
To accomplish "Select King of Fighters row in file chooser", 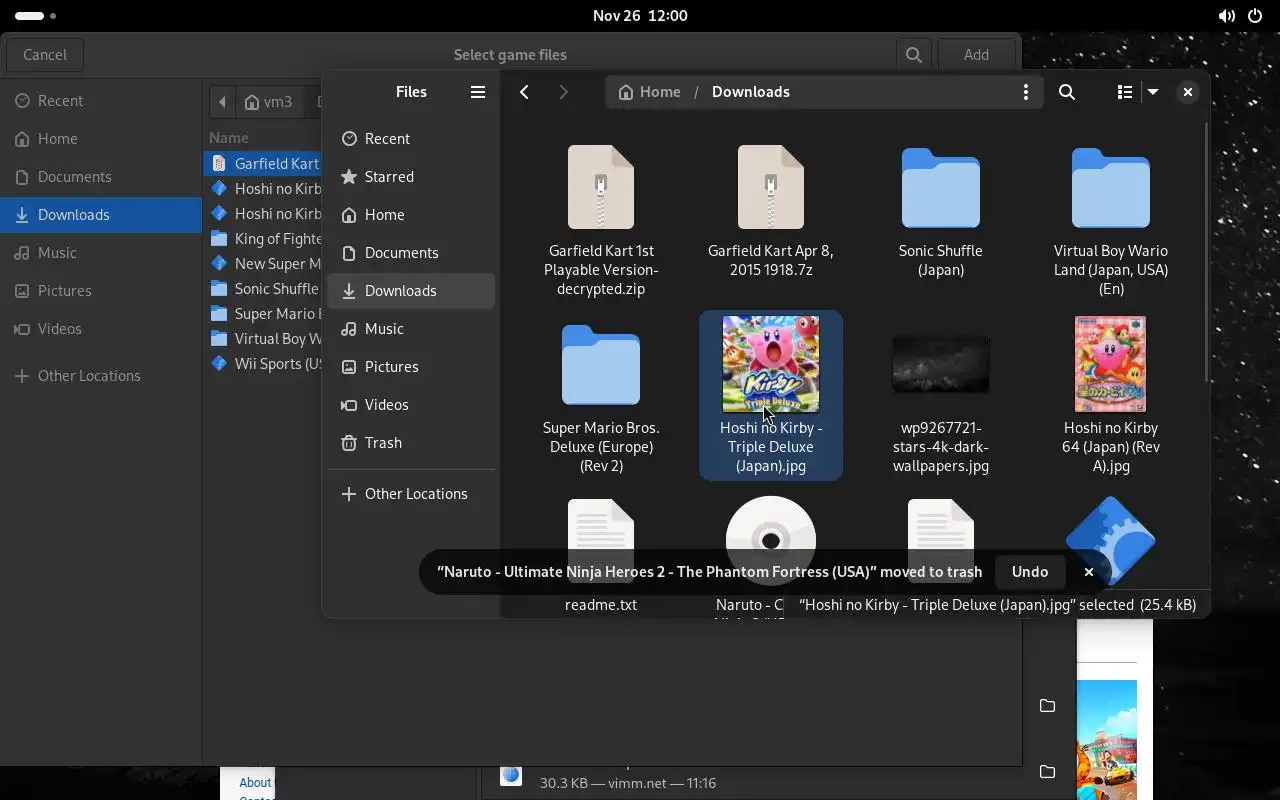I will (264, 239).
